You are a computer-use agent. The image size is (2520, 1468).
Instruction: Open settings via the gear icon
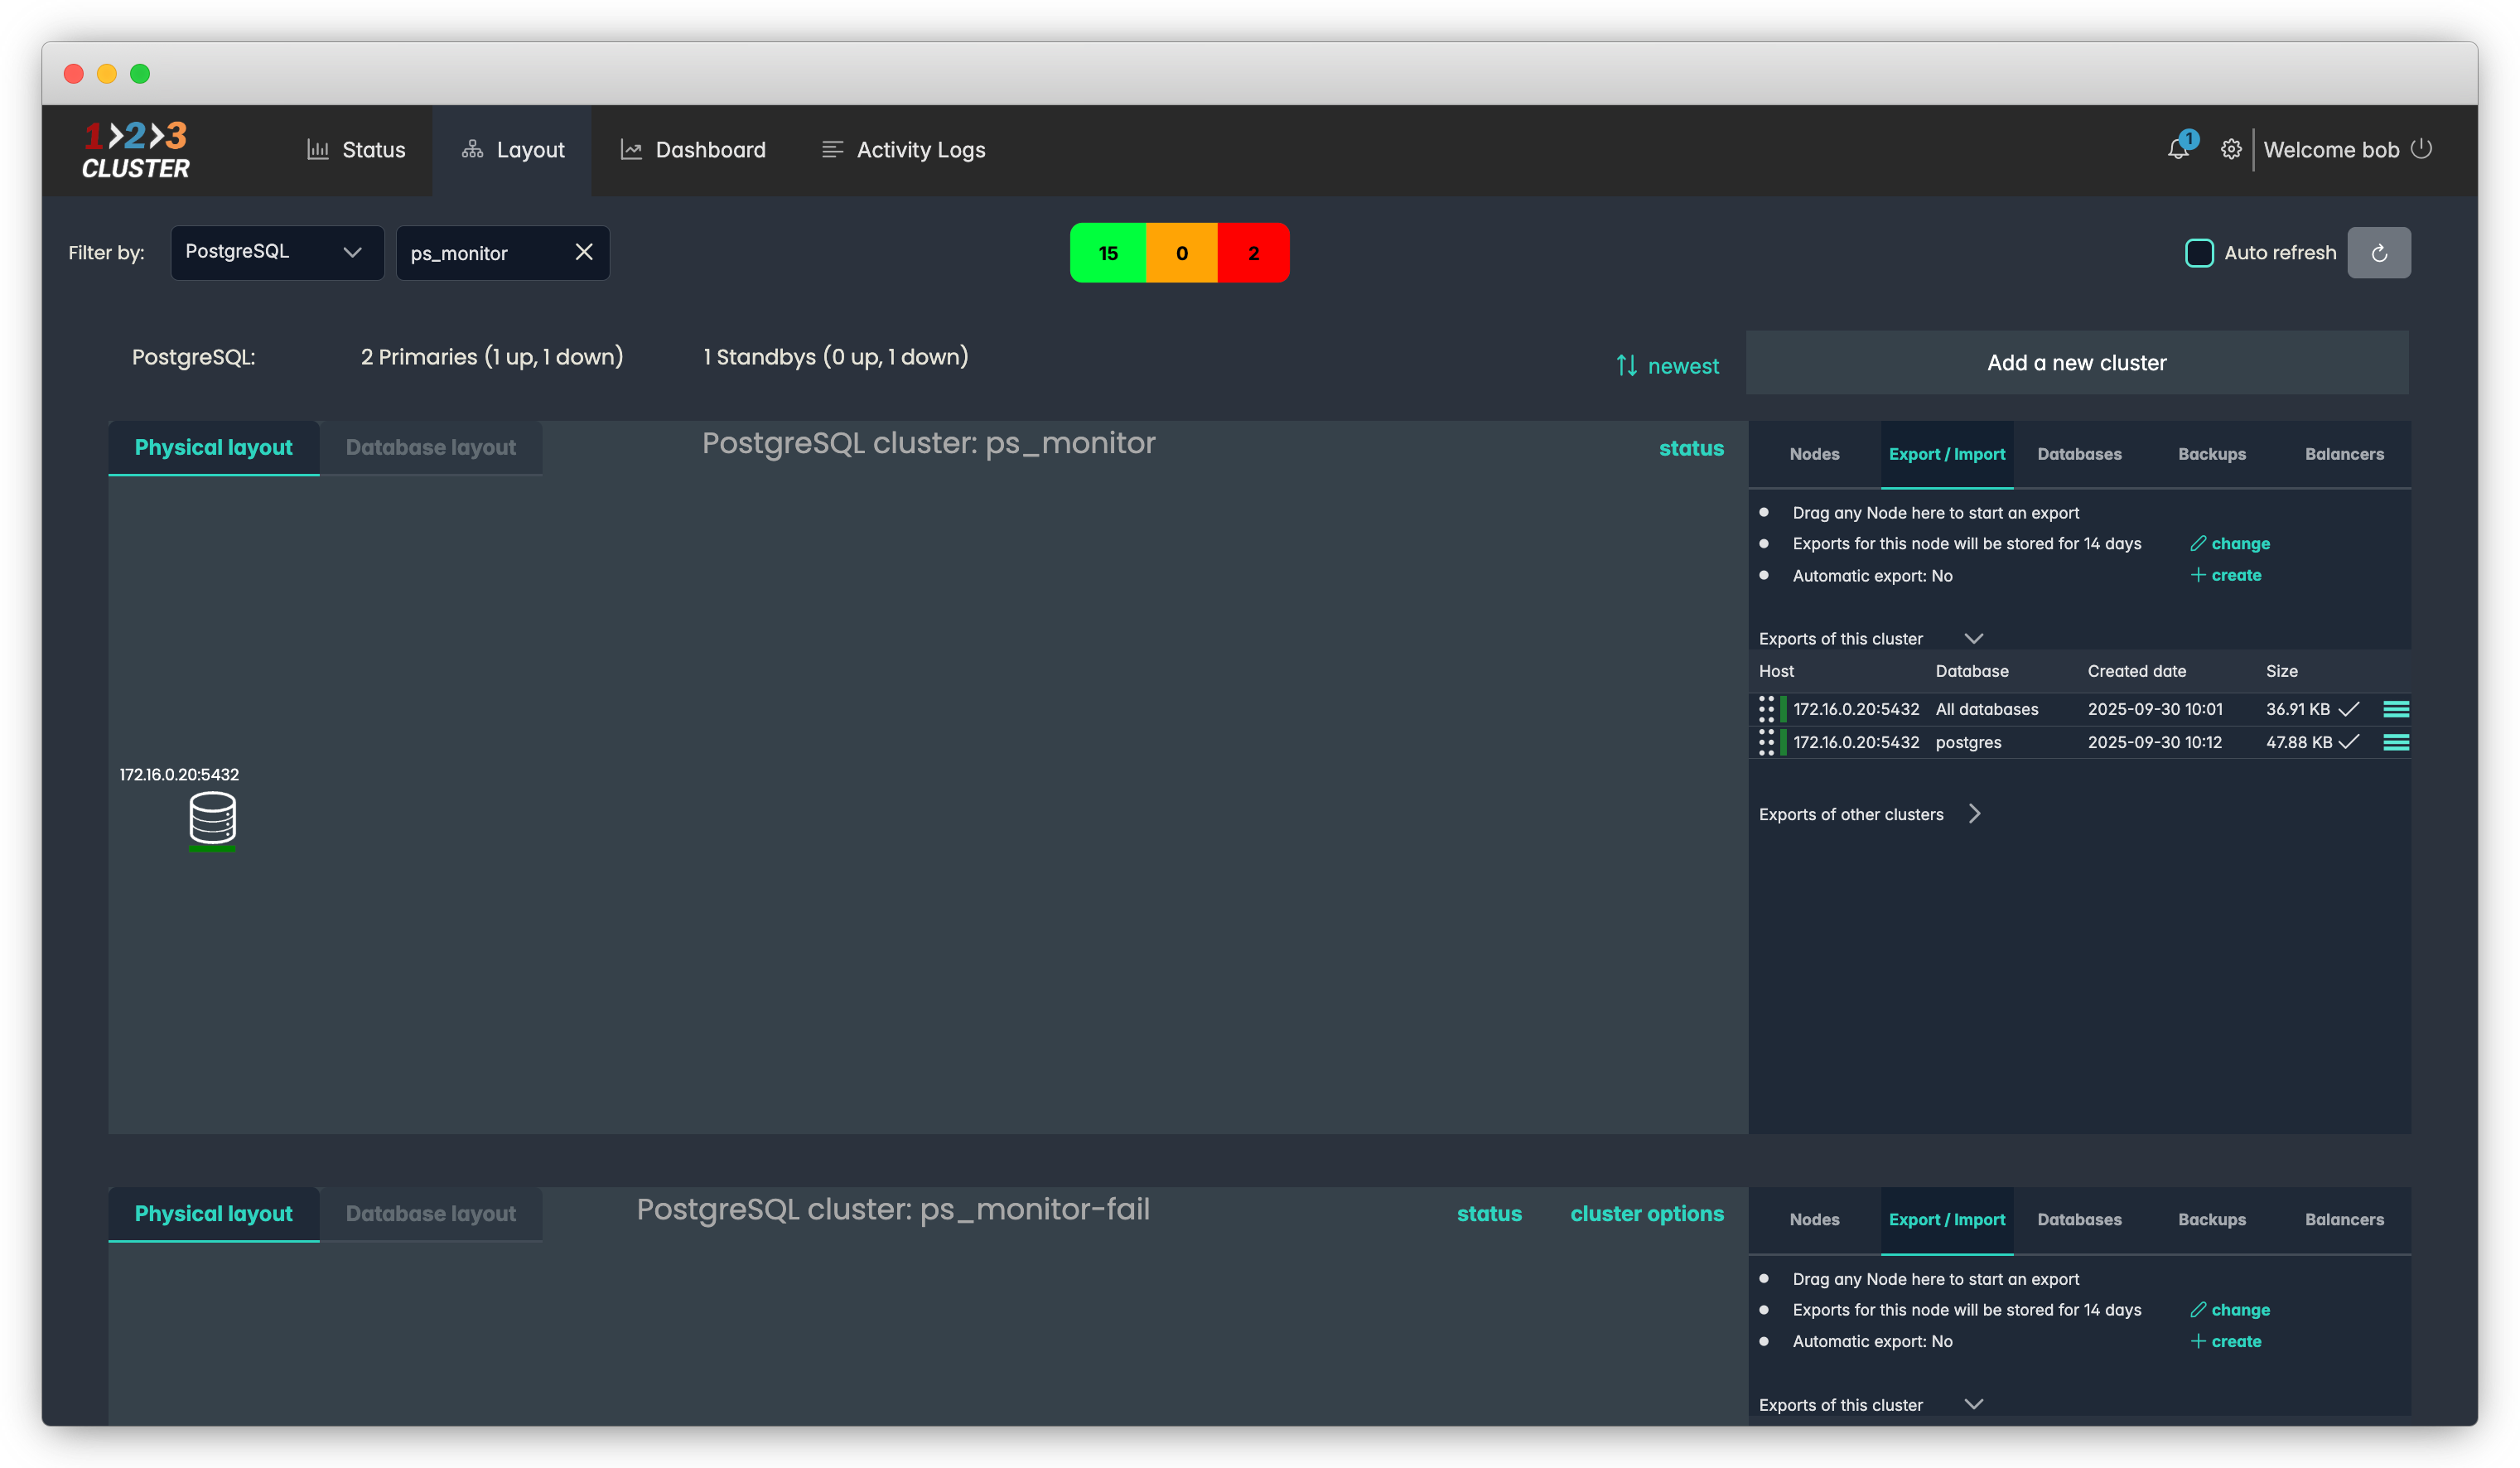point(2231,150)
